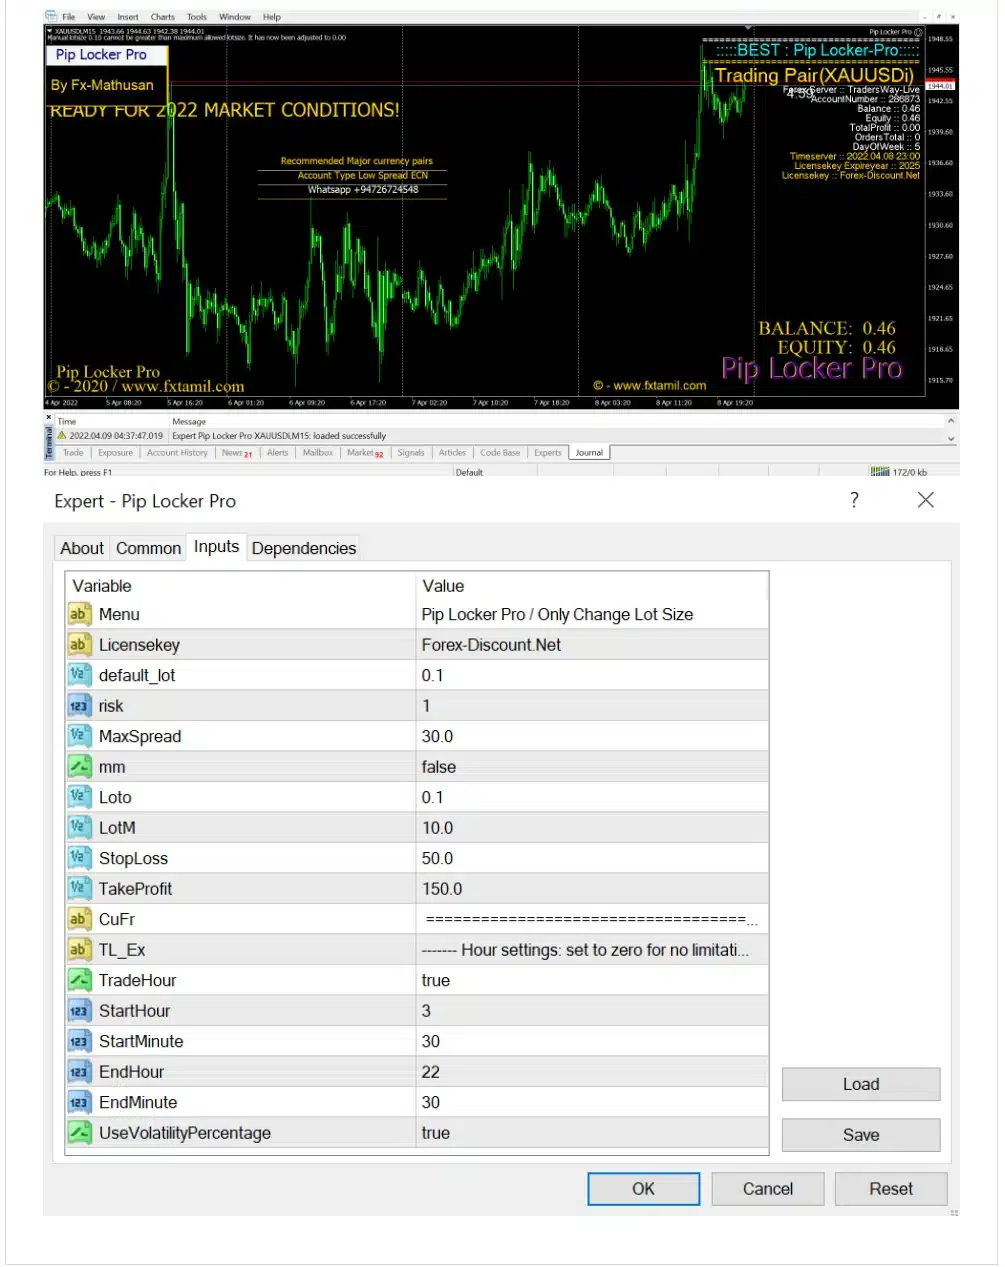Viewport: 1005px width, 1267px height.
Task: Open the Help menu
Action: tap(272, 17)
